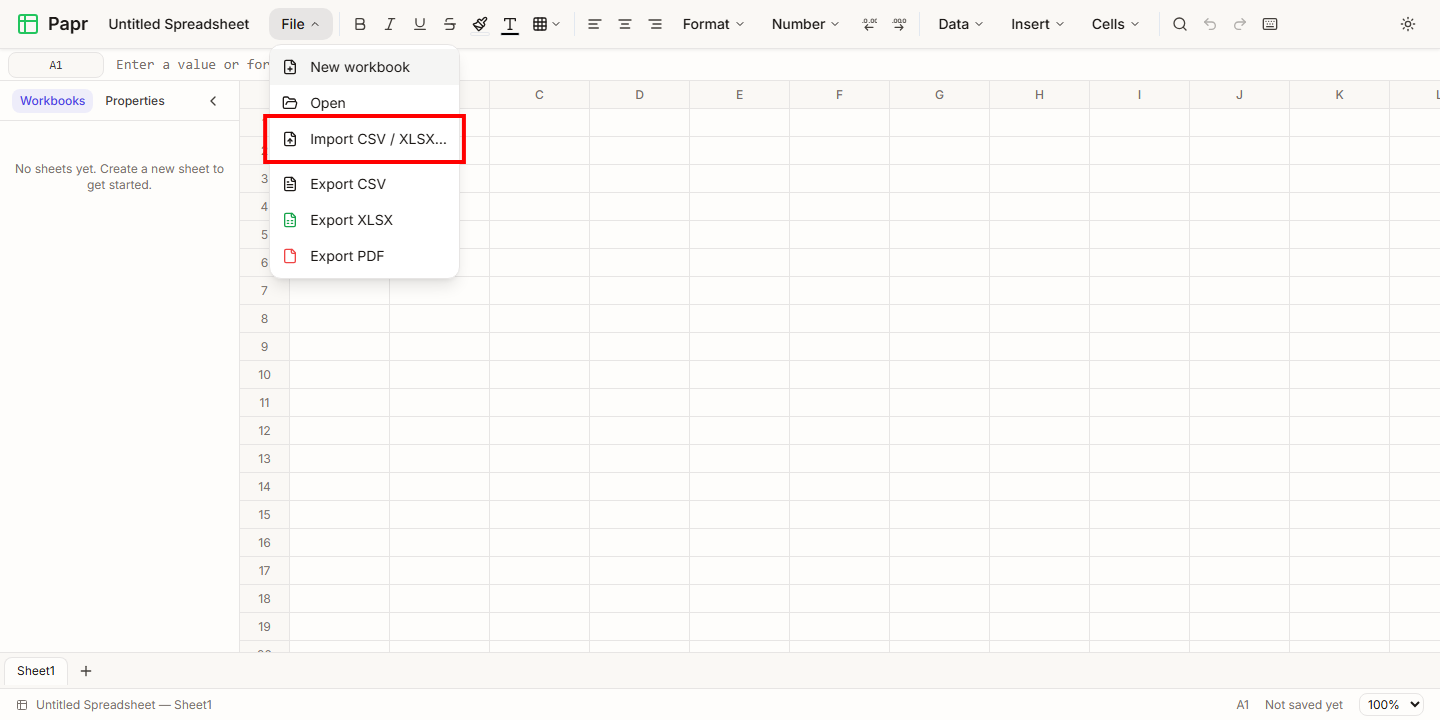Decrease decimal places
The height and width of the screenshot is (720, 1440).
(x=869, y=24)
